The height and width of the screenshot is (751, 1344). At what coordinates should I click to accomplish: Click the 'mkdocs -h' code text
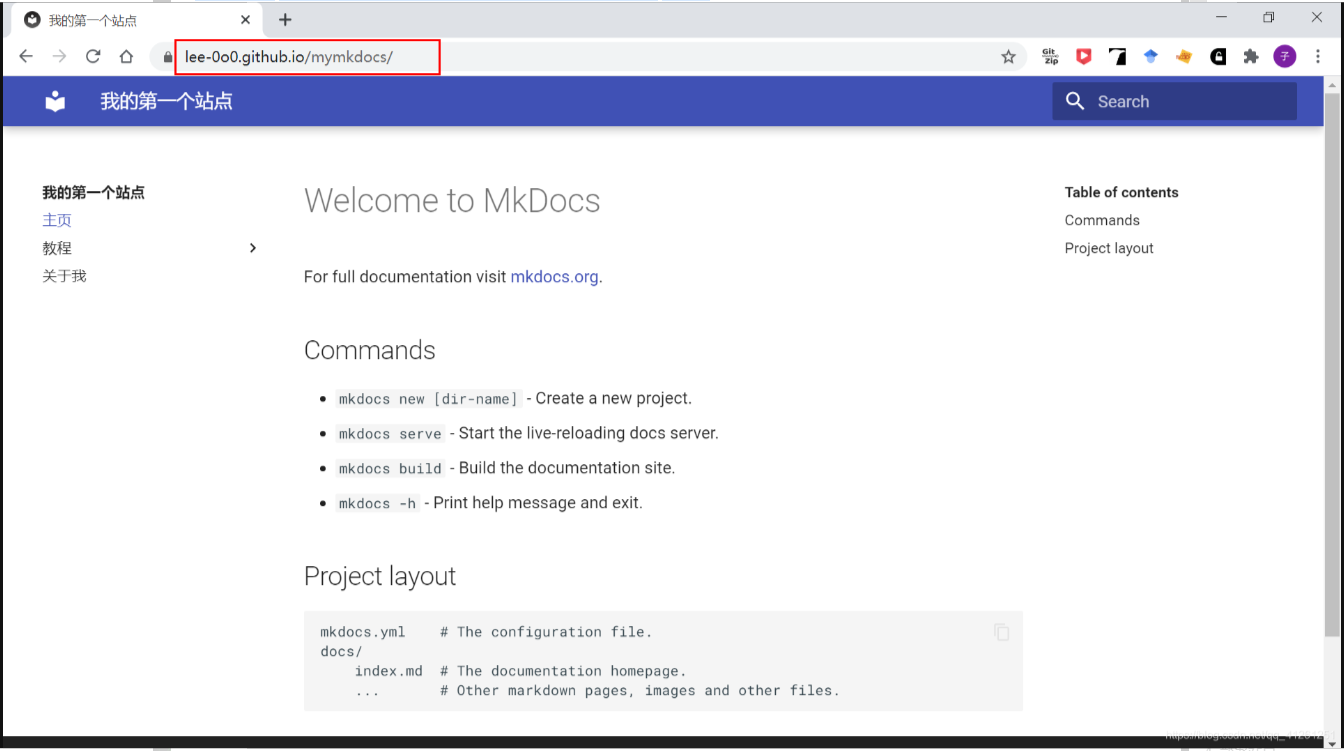377,503
